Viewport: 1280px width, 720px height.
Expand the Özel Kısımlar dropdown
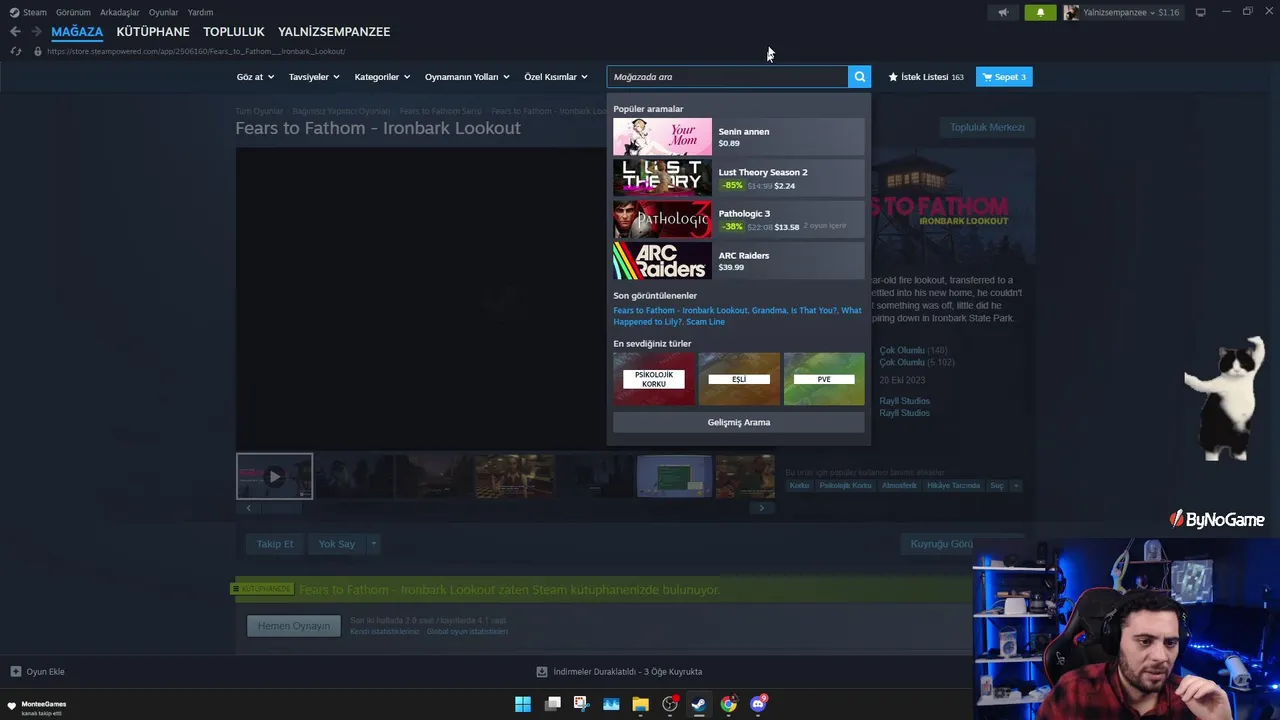click(x=556, y=77)
